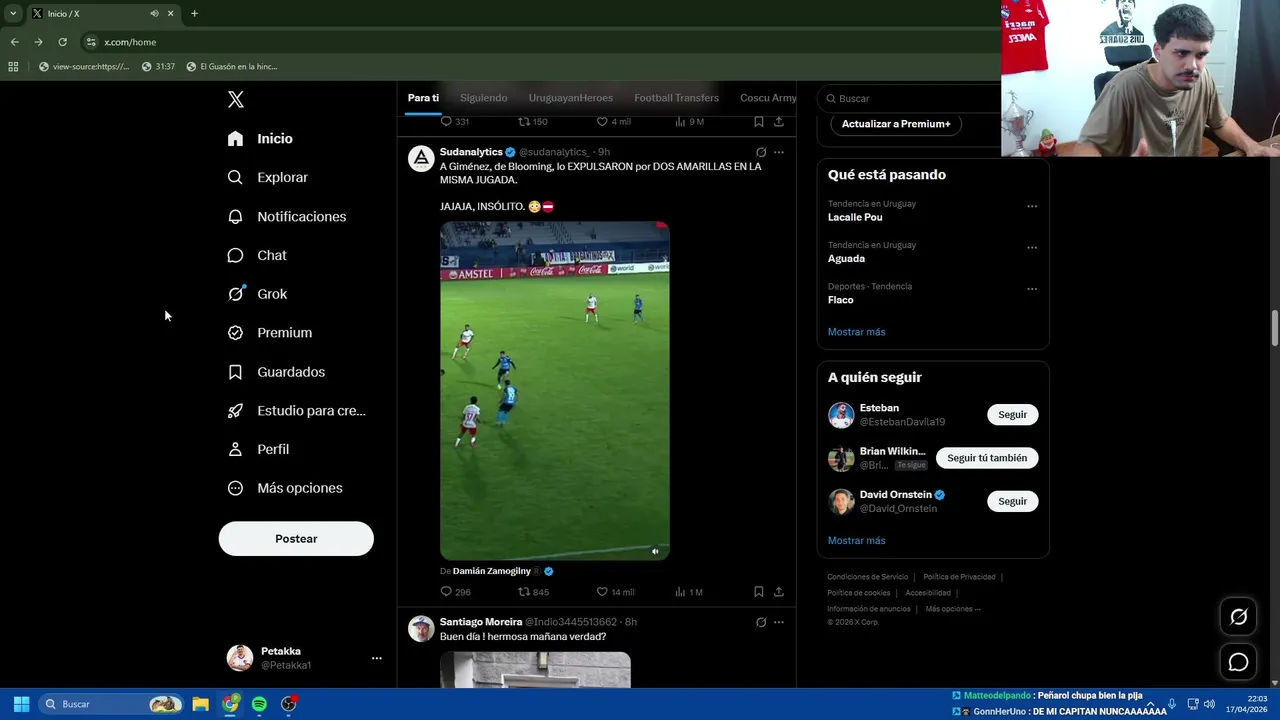1280x720 pixels.
Task: Bookmark the top post
Action: 759,122
